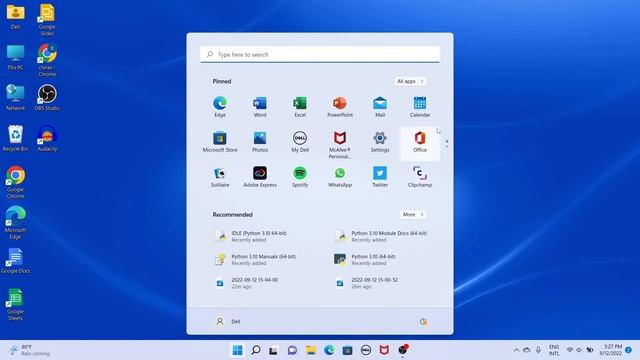Select This PC desktop icon

pos(15,57)
